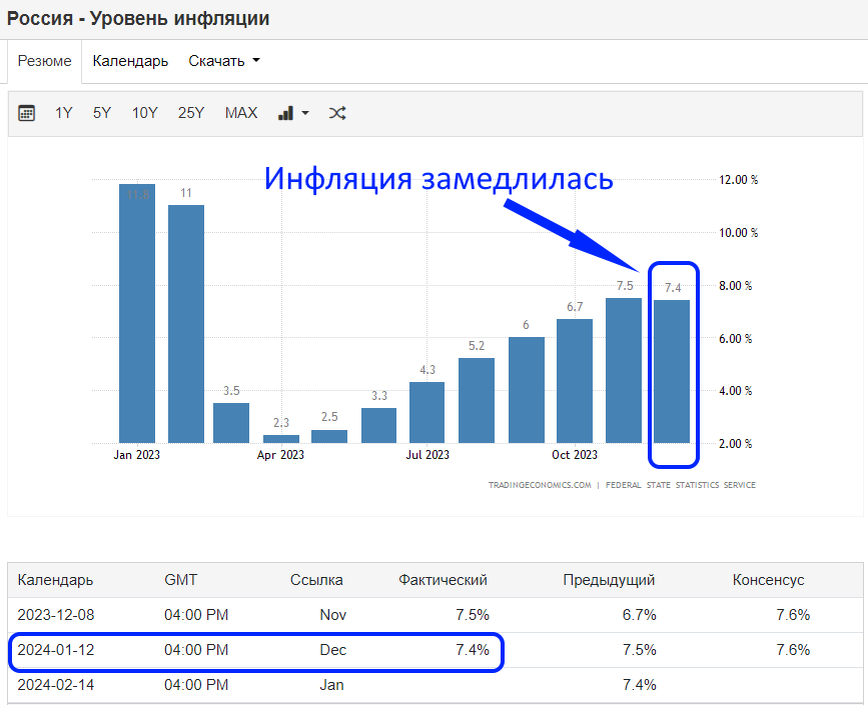Click the previous 7.4% value in Jan row
Image resolution: width=868 pixels, height=705 pixels.
pos(639,685)
